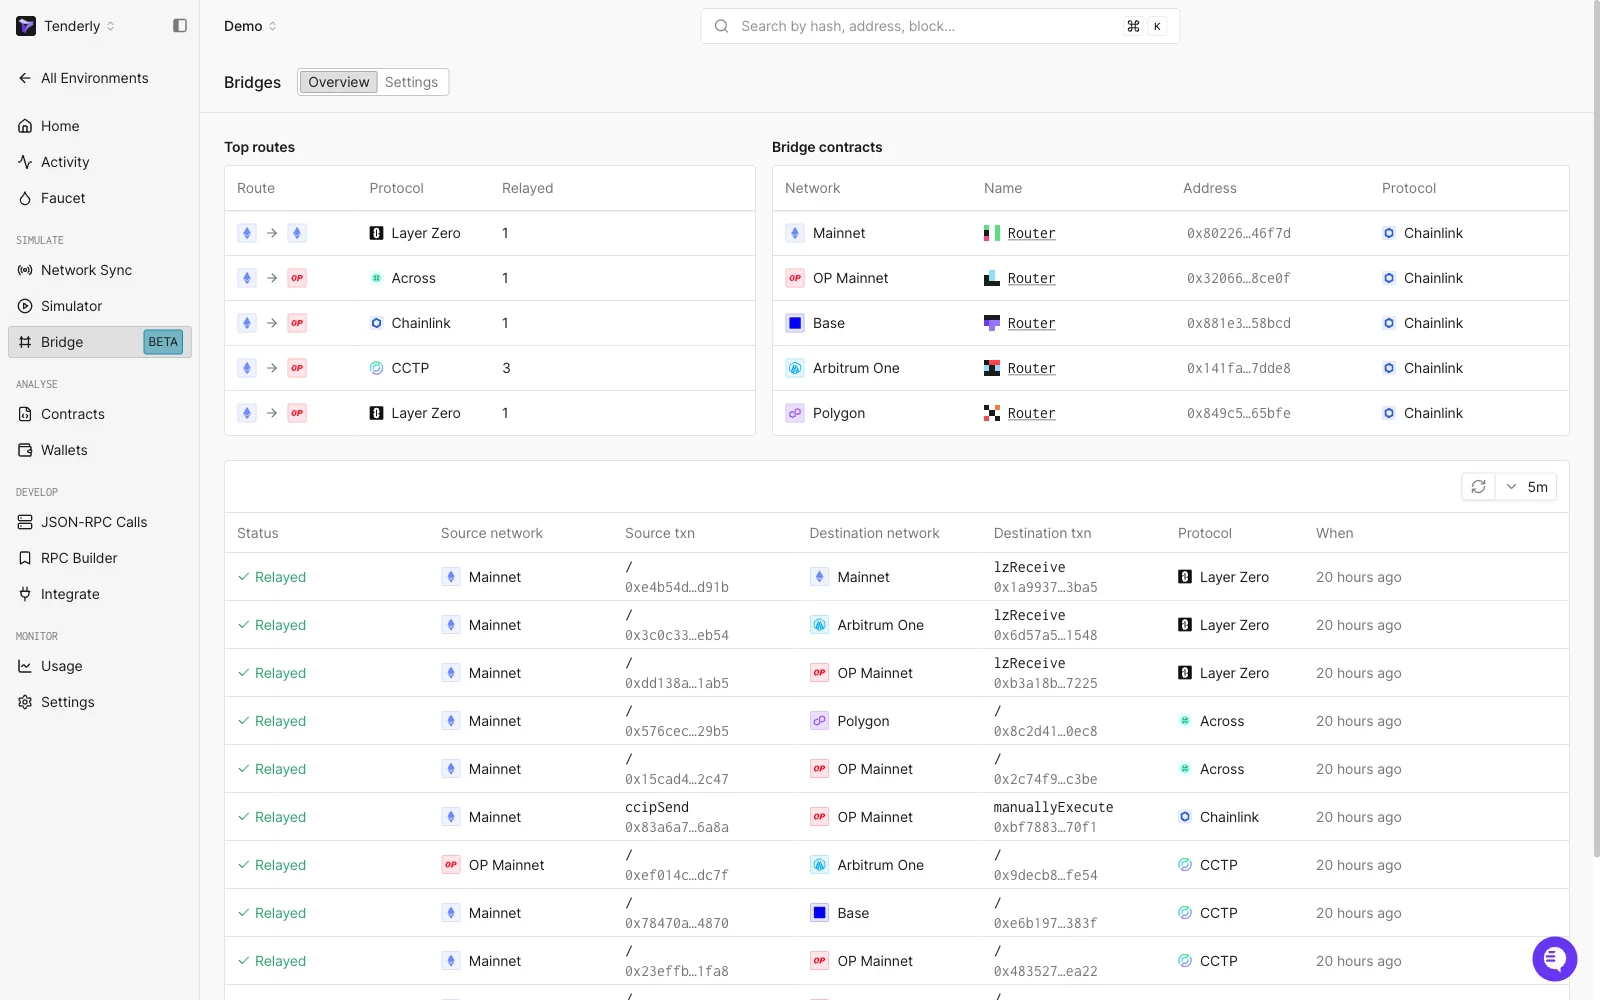Open the Base Router contract link
The image size is (1600, 1000).
coord(1031,323)
